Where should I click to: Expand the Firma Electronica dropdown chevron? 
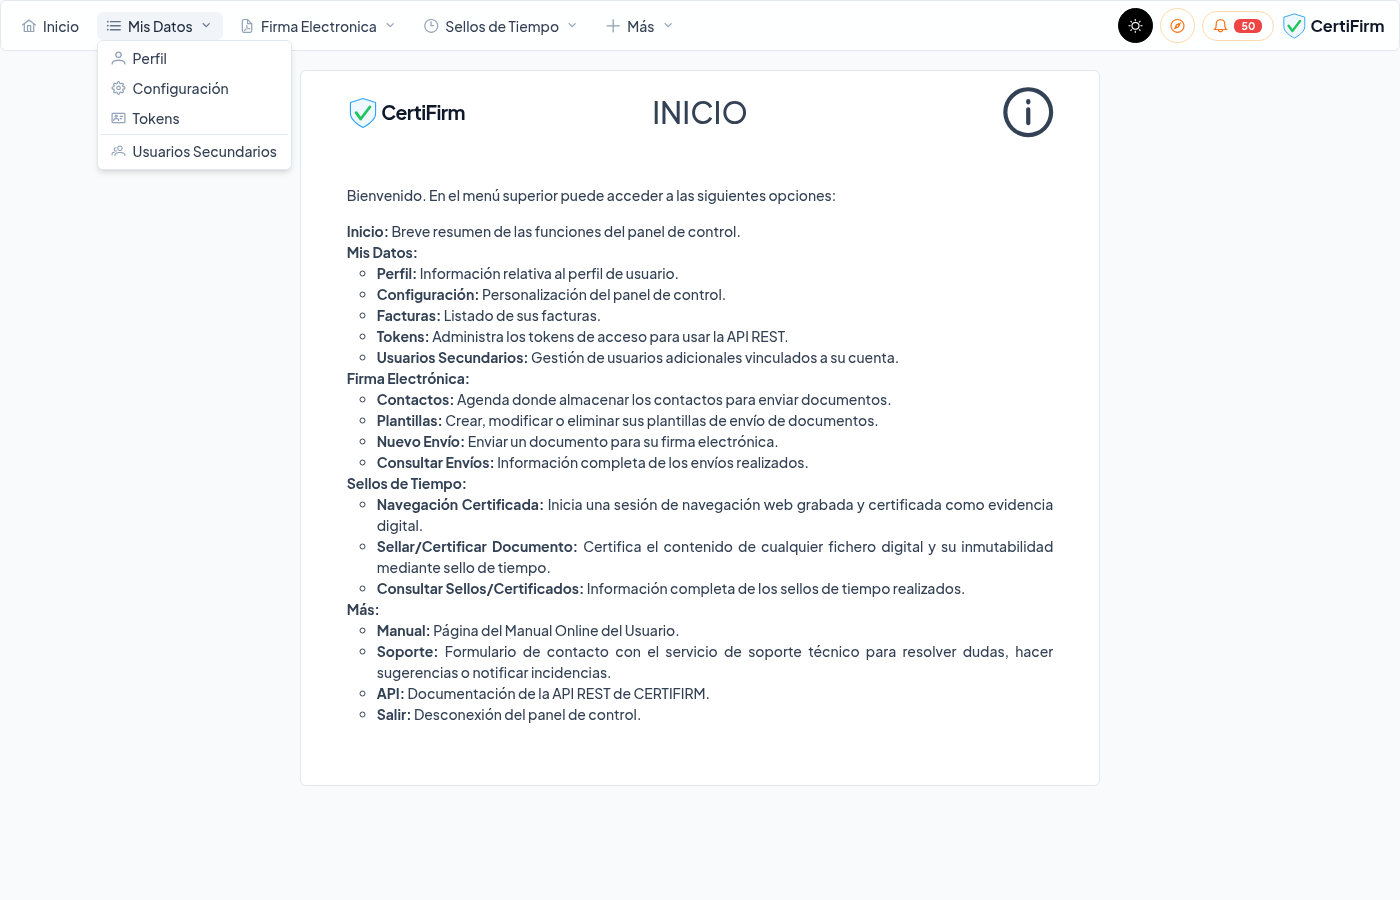390,26
